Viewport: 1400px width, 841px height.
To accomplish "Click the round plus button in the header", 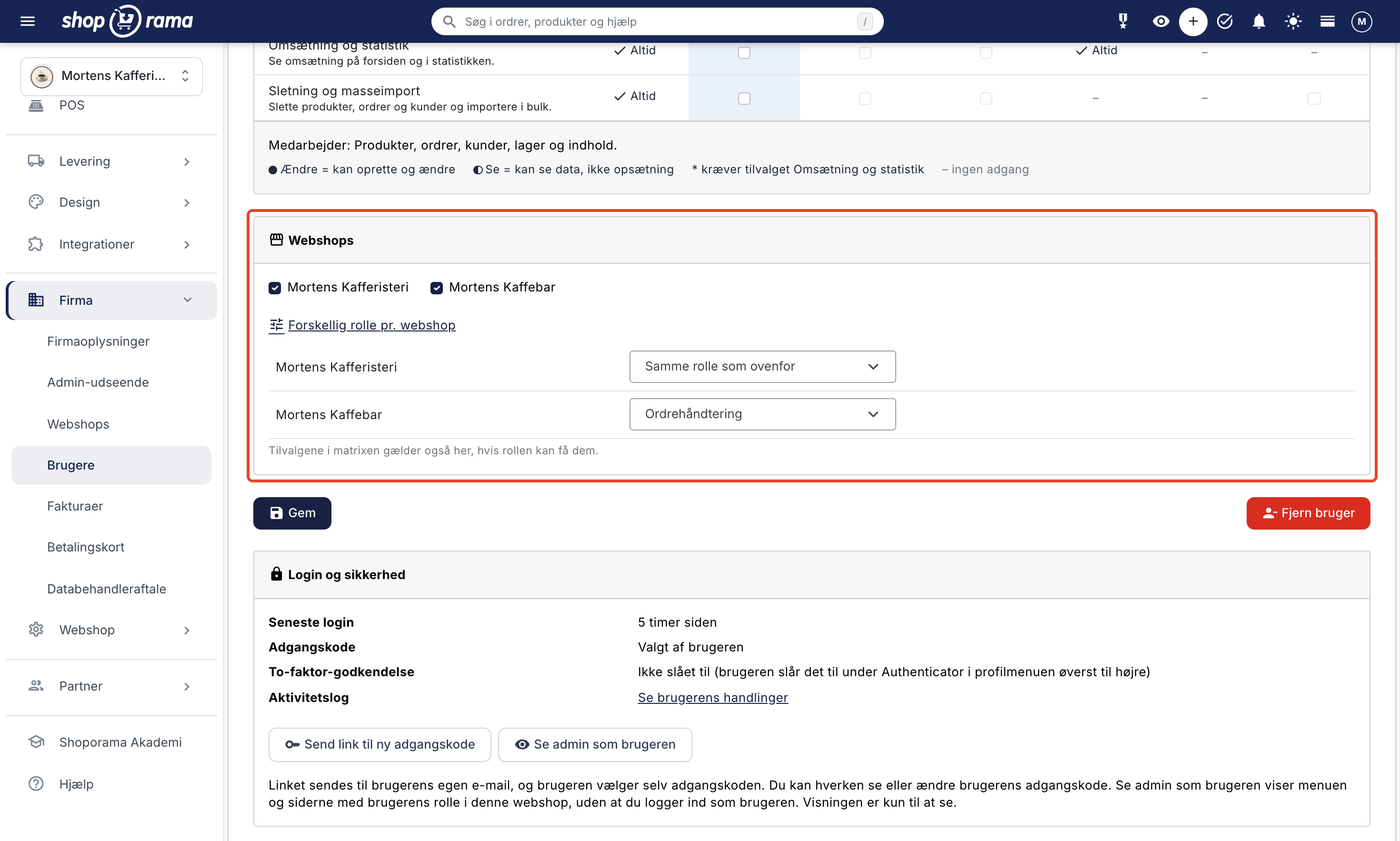I will [1193, 21].
